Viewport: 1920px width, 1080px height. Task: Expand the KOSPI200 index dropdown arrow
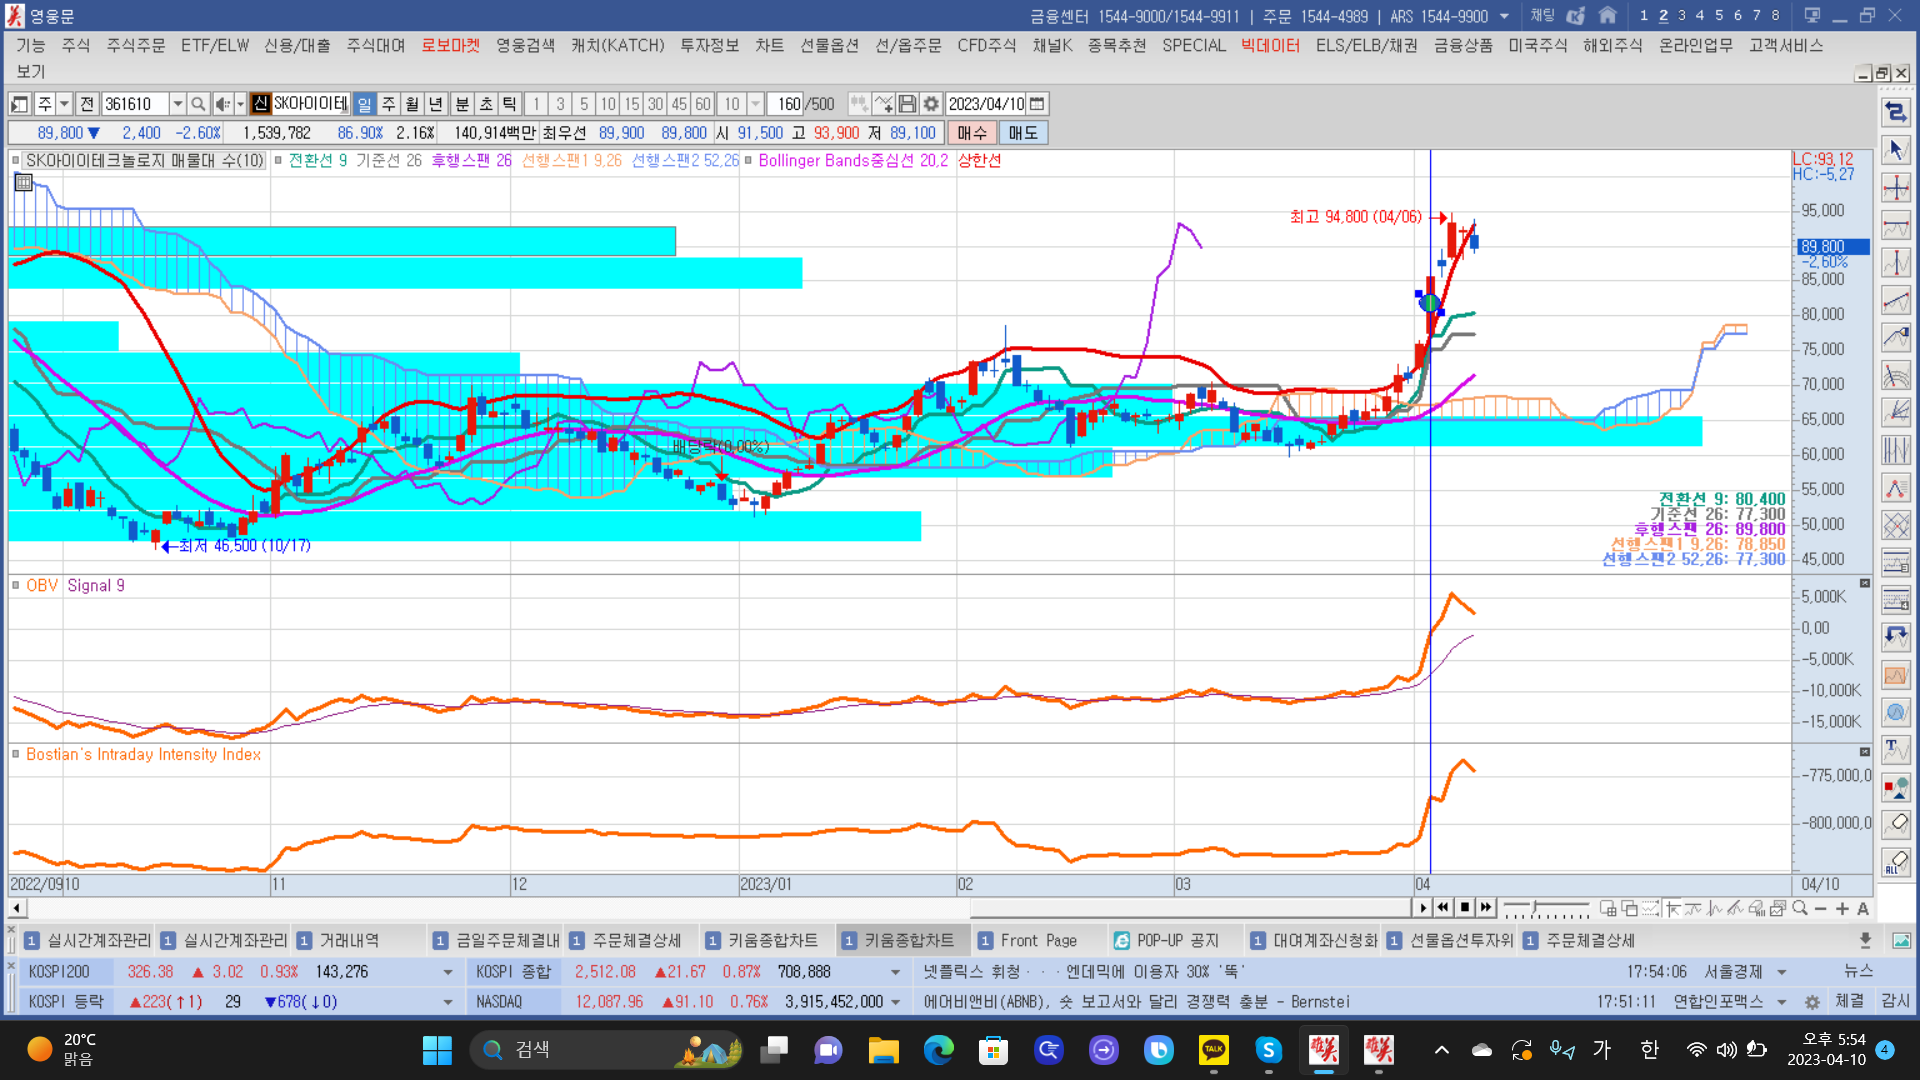point(447,972)
